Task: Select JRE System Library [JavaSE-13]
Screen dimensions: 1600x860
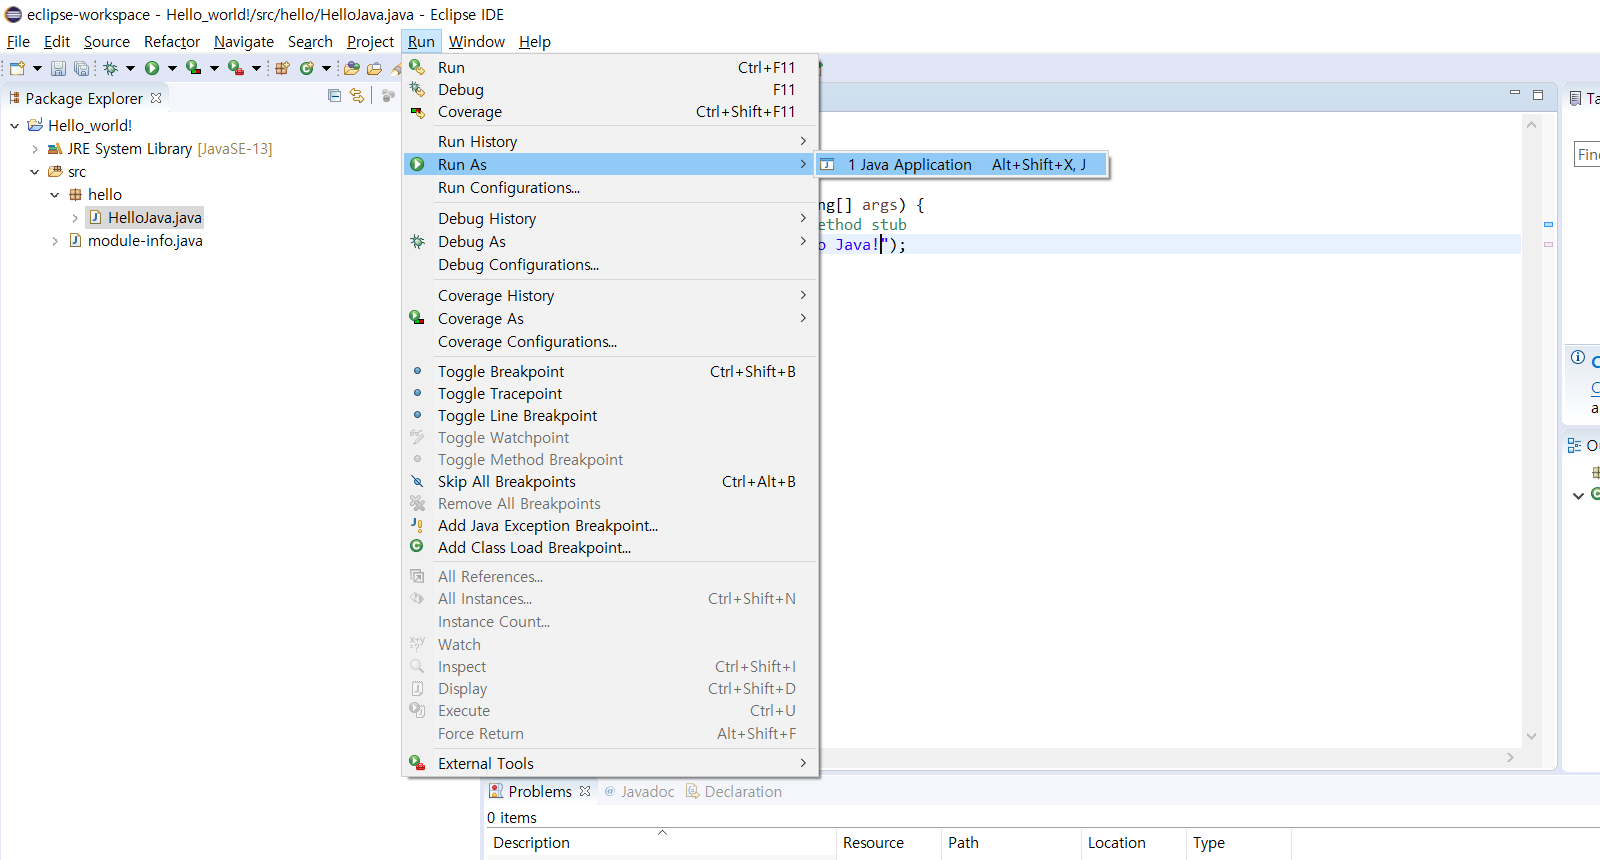Action: pos(160,149)
